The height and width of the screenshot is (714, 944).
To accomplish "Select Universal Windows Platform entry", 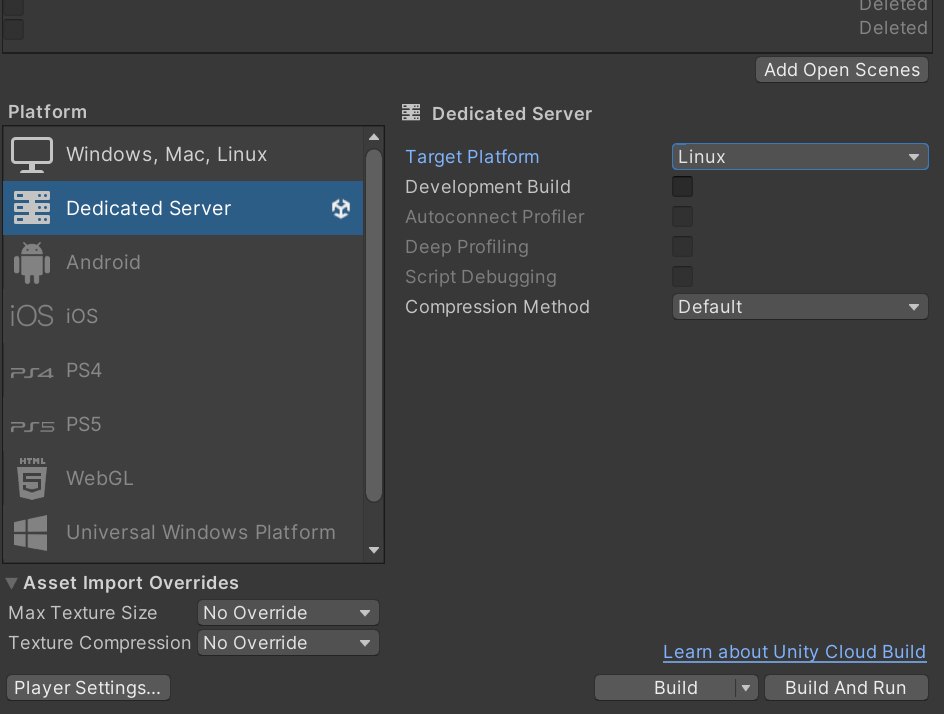I will [183, 533].
